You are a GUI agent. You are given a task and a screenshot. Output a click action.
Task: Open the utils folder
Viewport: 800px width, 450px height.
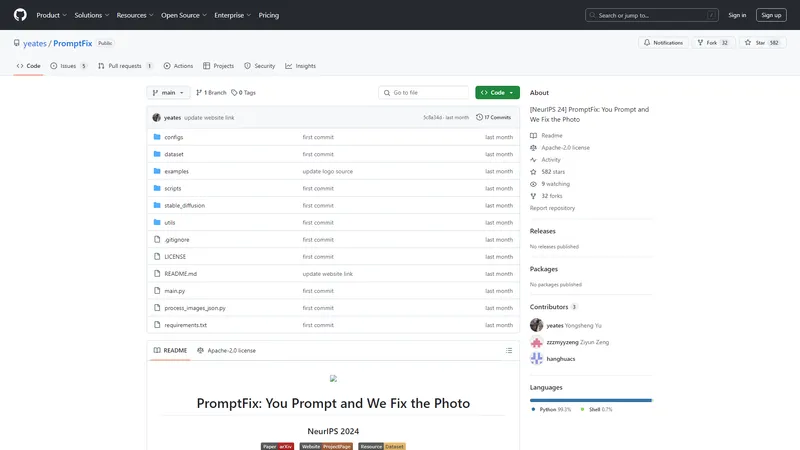(170, 222)
